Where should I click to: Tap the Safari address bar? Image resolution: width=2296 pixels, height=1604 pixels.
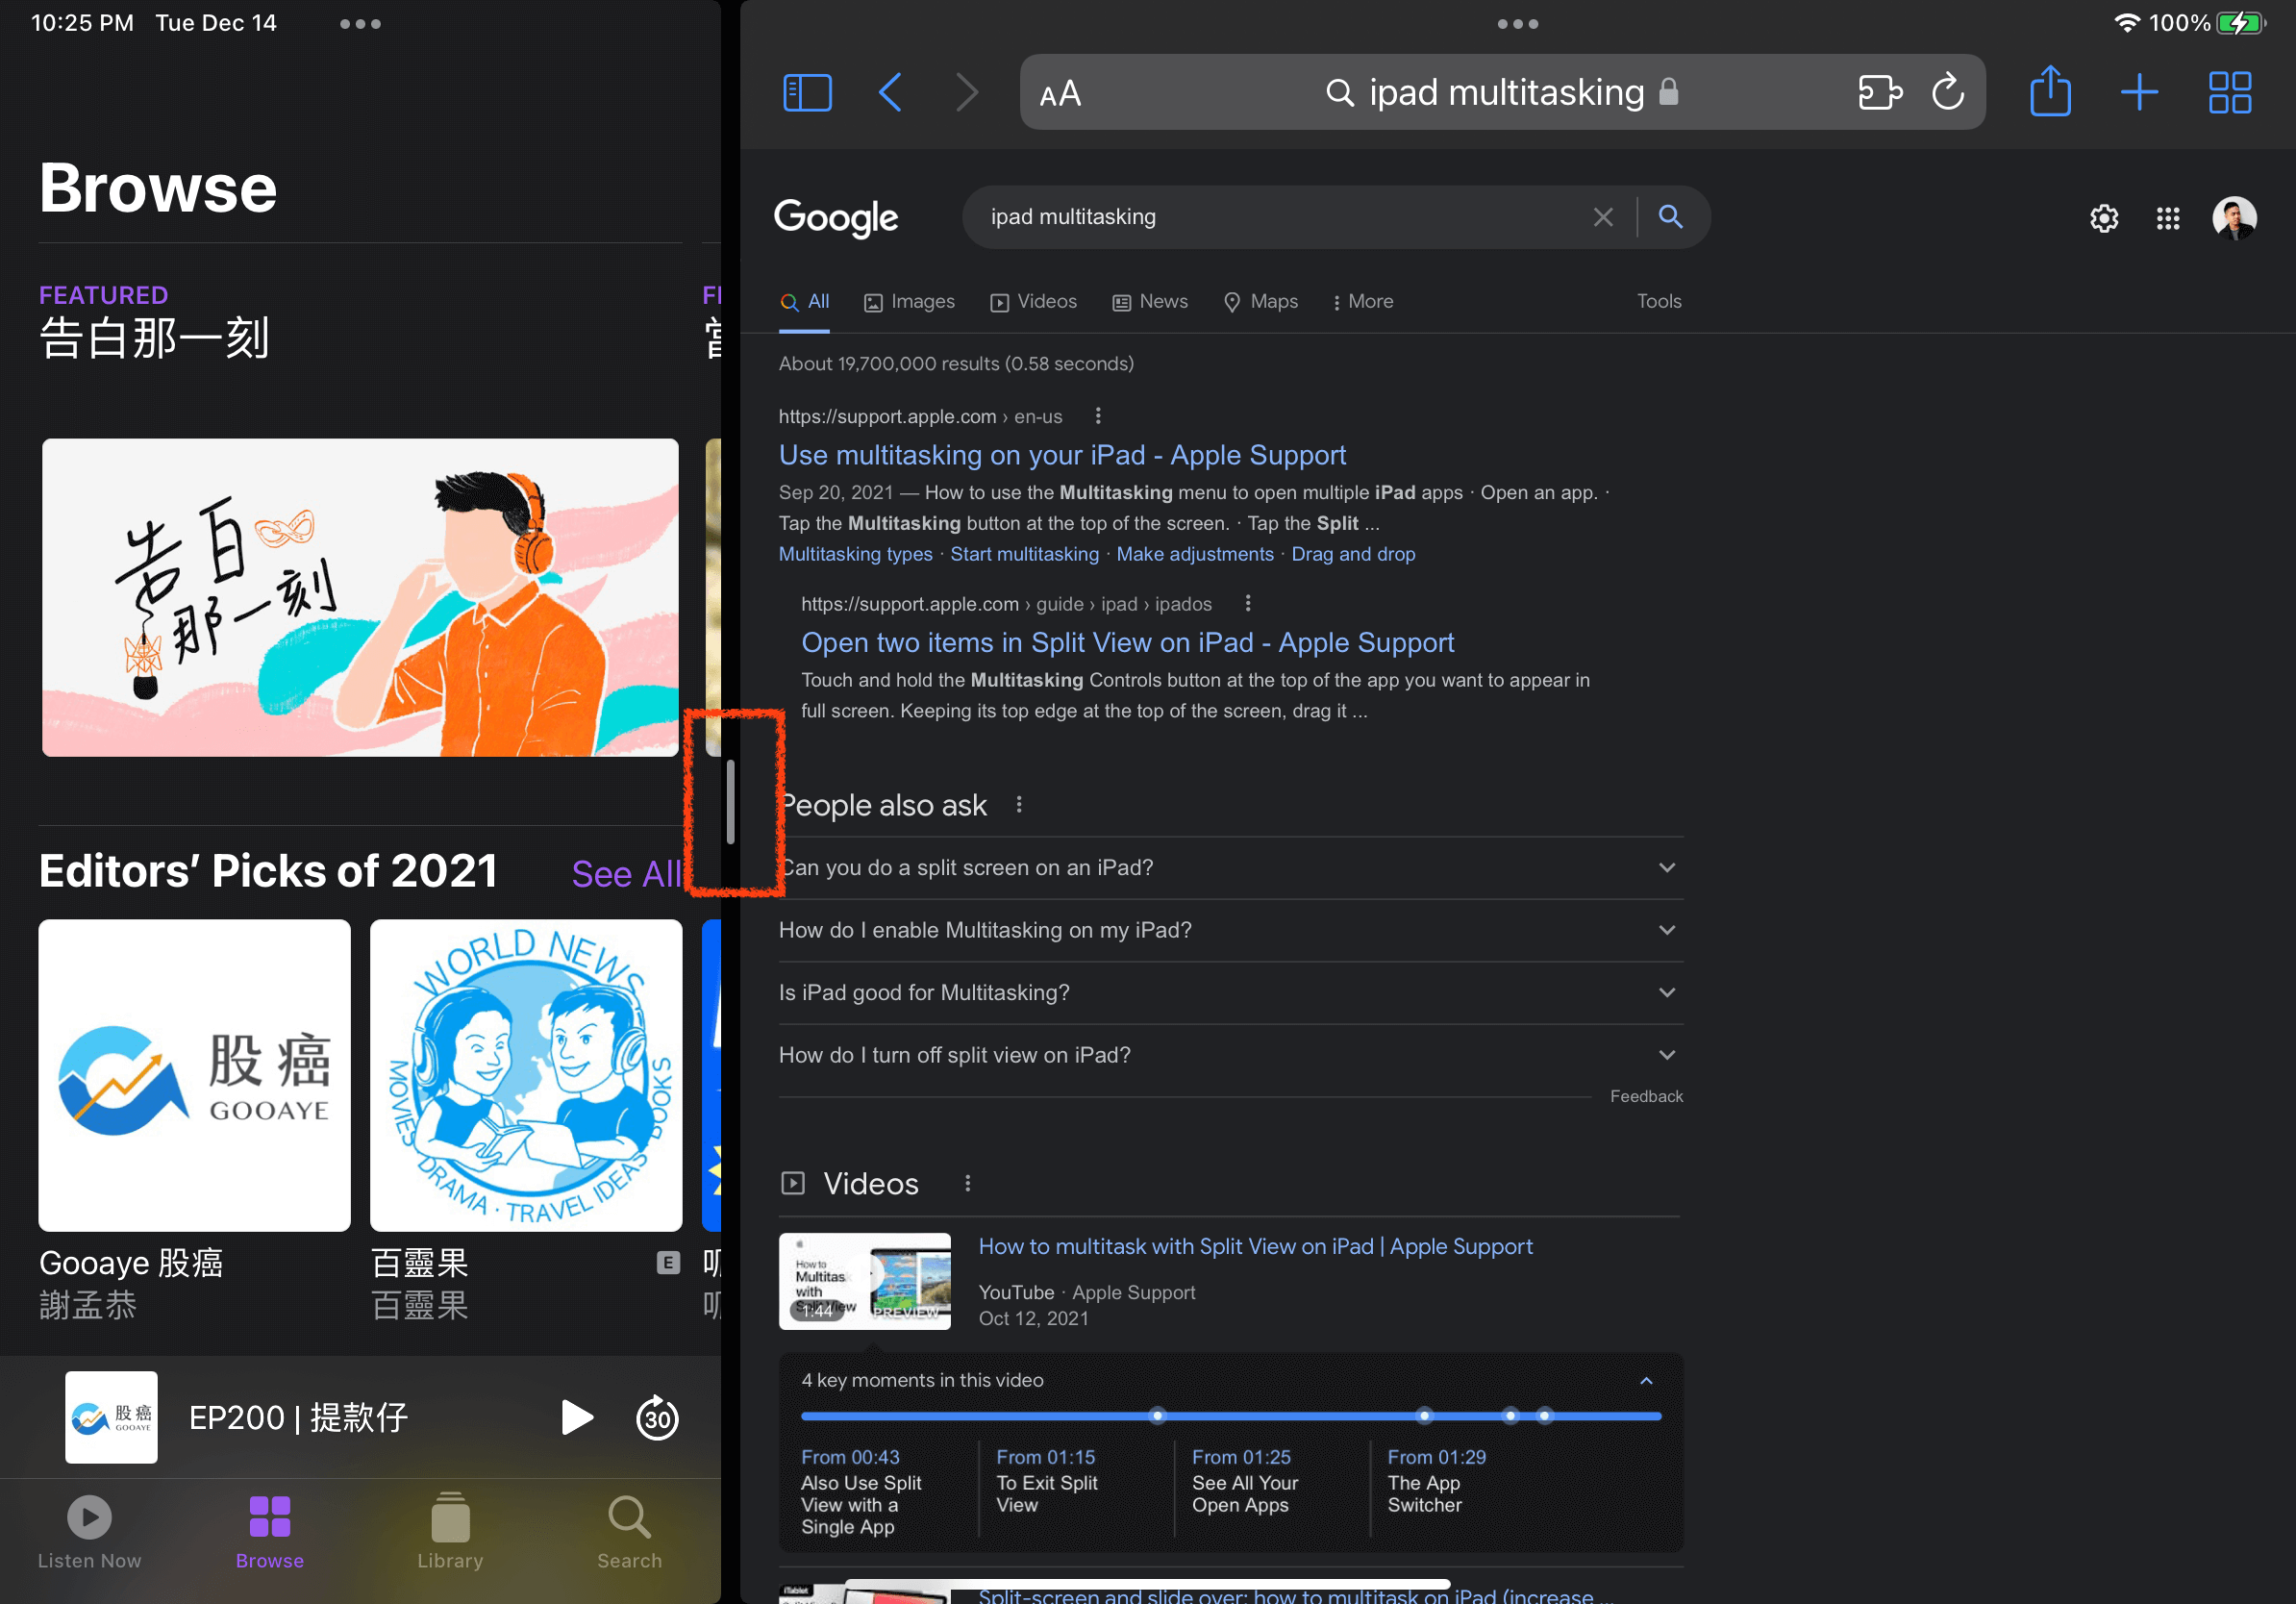pos(1502,92)
